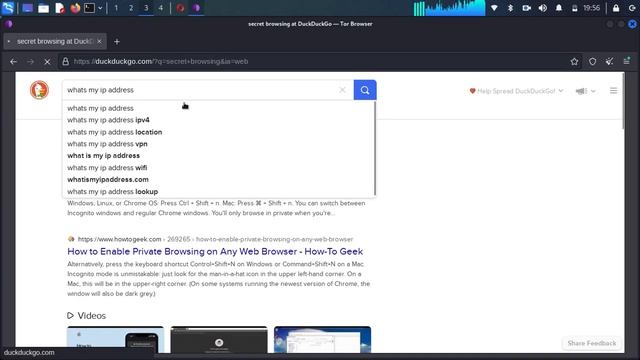Select the Tor Browser taskbar entry
The width and height of the screenshot is (640, 360).
[196, 8]
